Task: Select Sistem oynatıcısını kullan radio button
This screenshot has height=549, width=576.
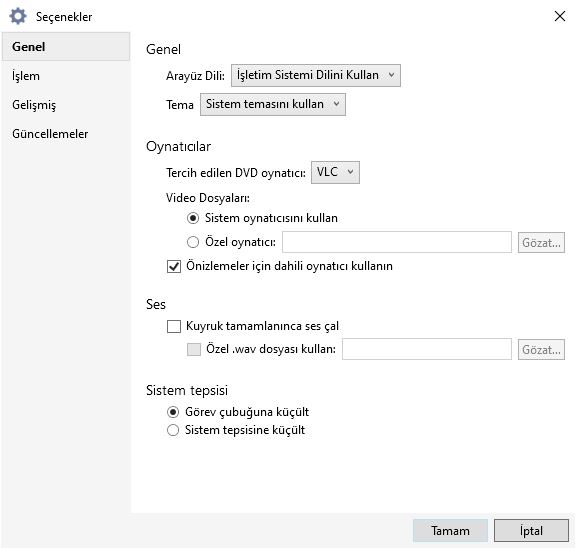Action: point(193,218)
